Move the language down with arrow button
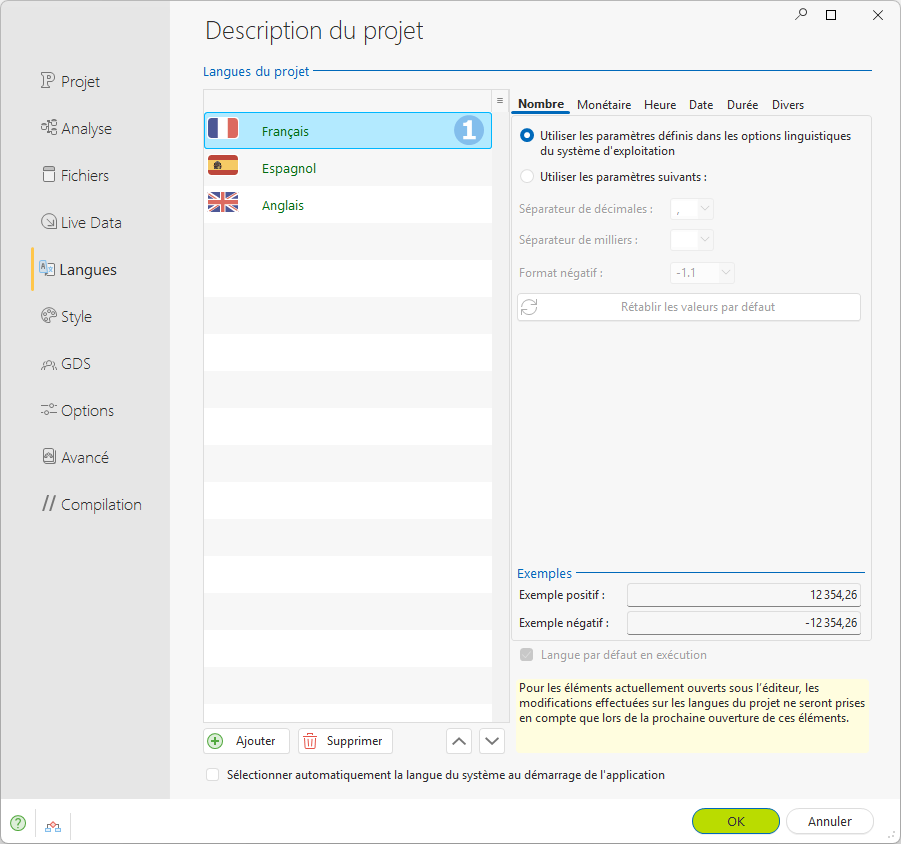The image size is (901, 844). point(492,741)
